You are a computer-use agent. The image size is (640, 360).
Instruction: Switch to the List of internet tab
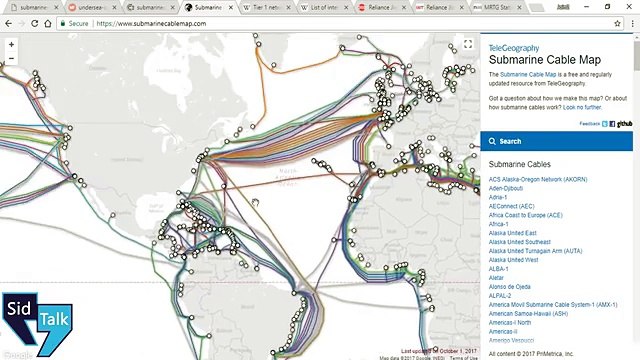(324, 7)
